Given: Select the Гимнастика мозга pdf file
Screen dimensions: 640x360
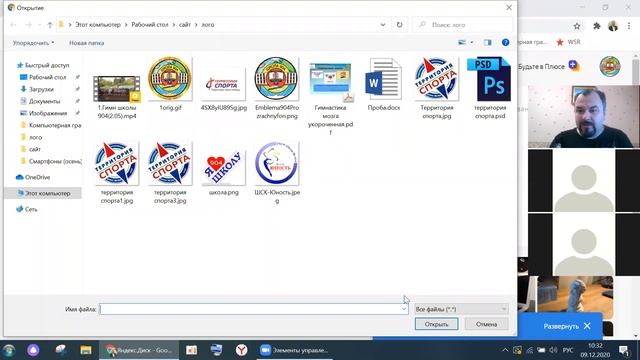Looking at the screenshot, I should (330, 97).
